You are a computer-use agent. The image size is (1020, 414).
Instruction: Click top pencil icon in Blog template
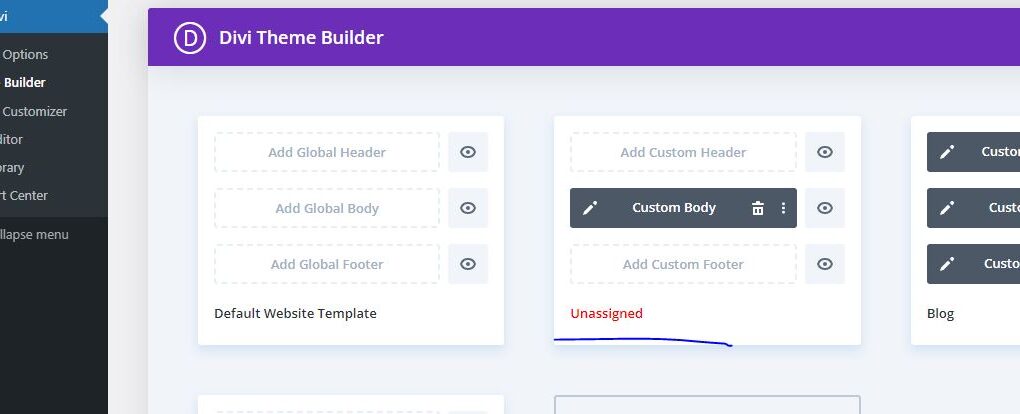[x=947, y=152]
